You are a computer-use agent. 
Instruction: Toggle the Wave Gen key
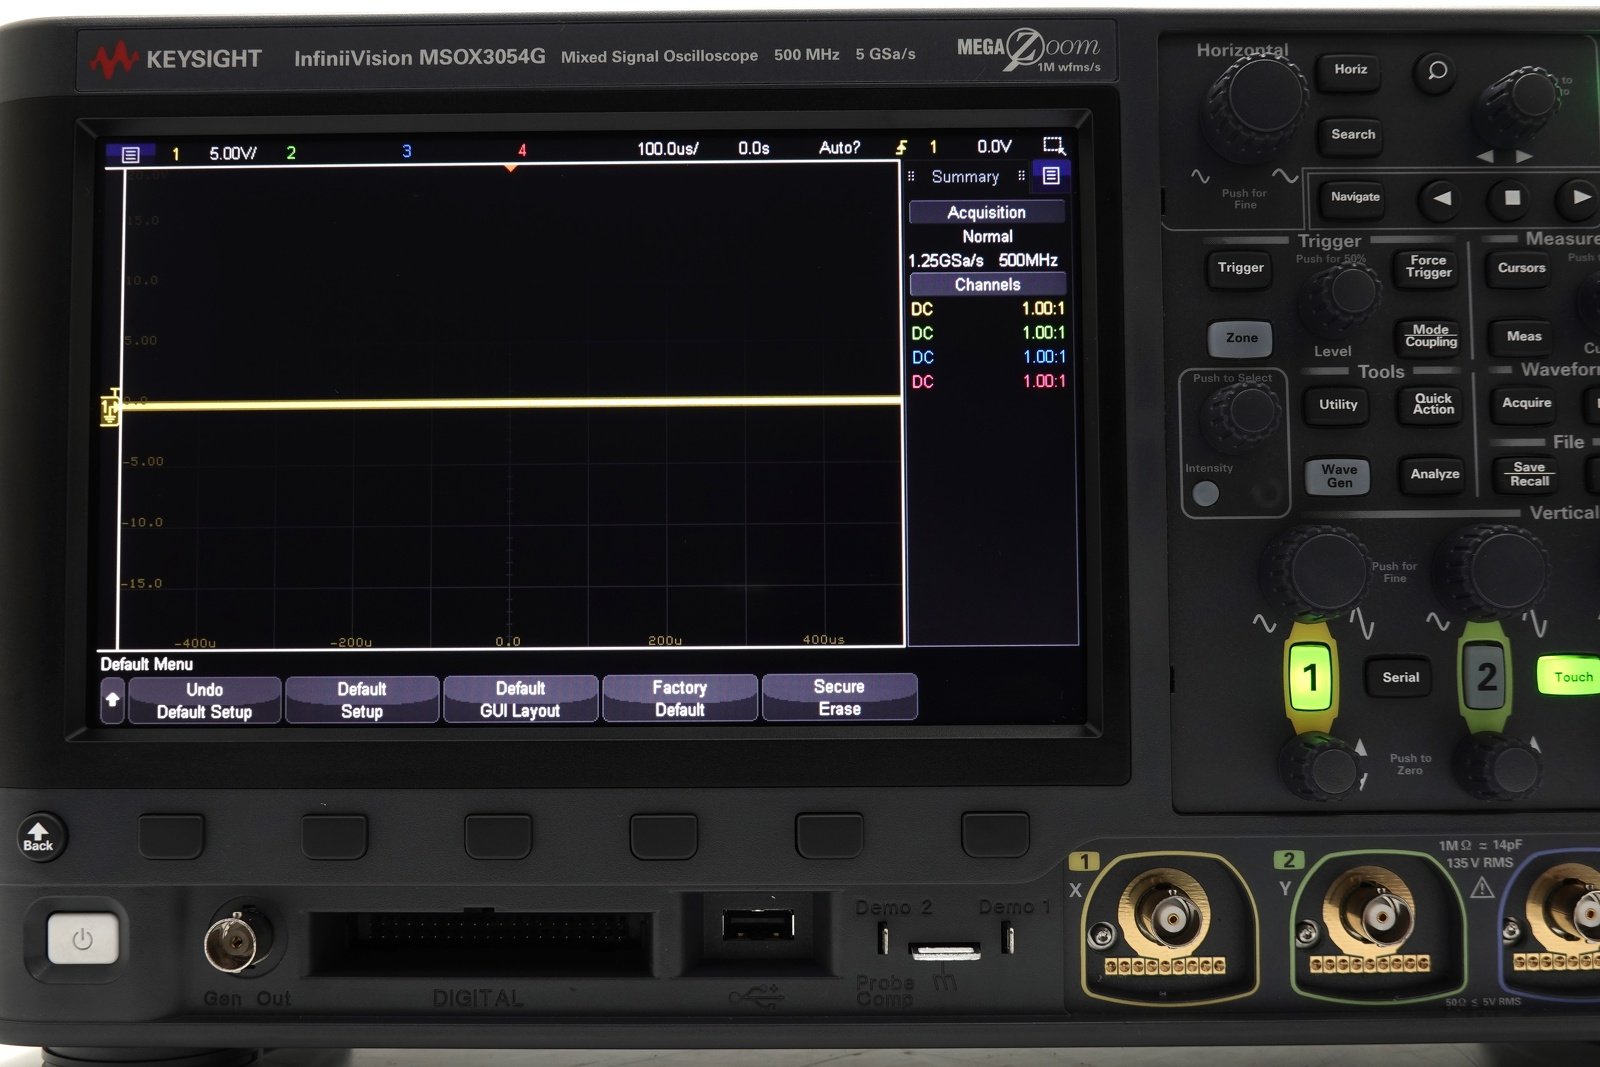click(1338, 476)
